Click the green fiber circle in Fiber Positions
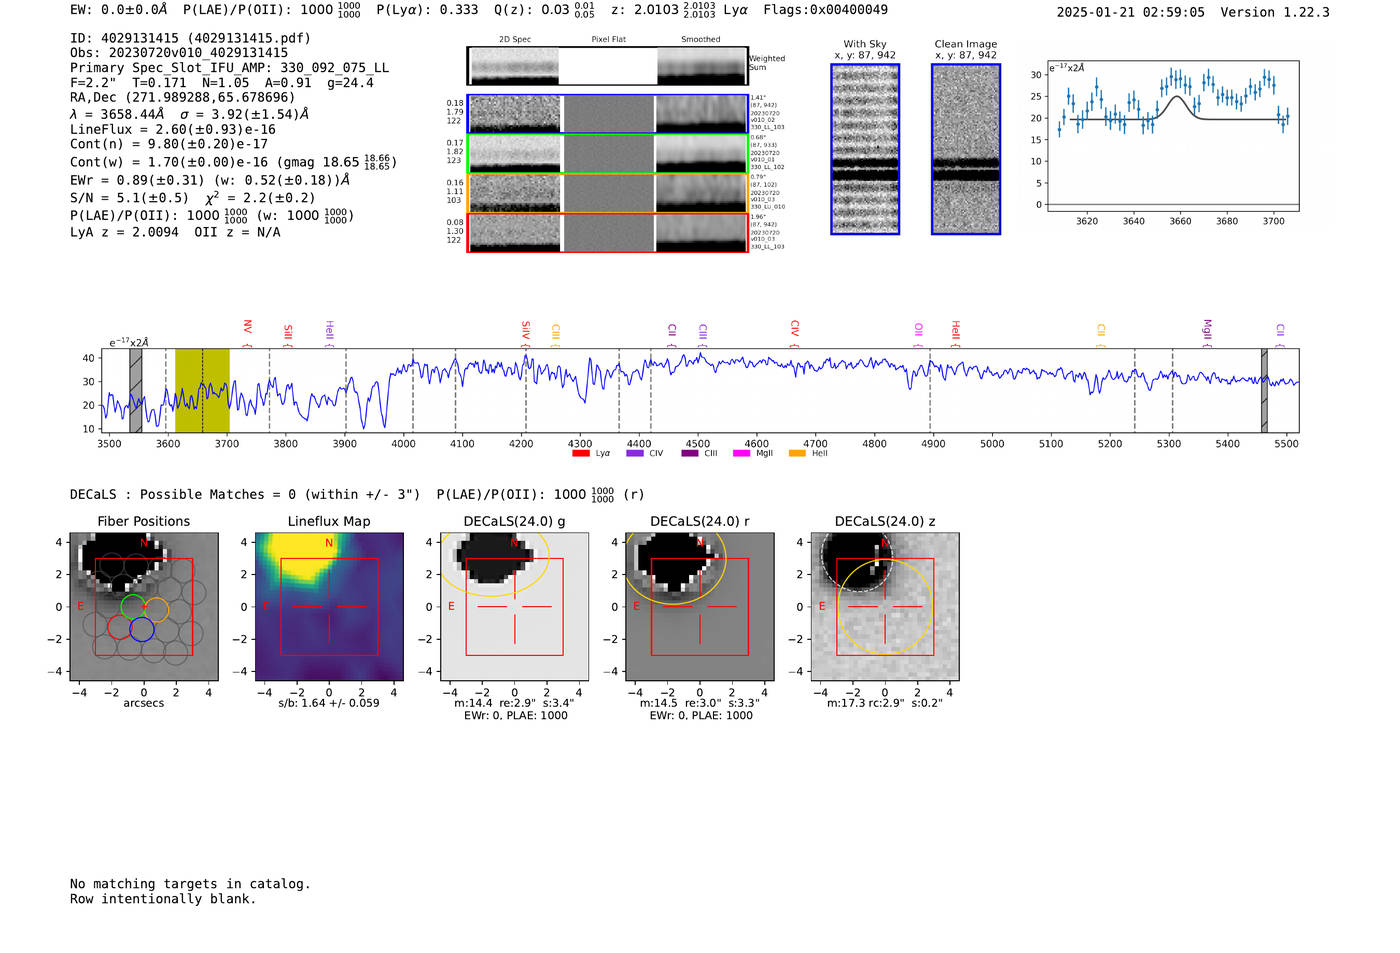Viewport: 1400px width, 953px height. point(132,607)
